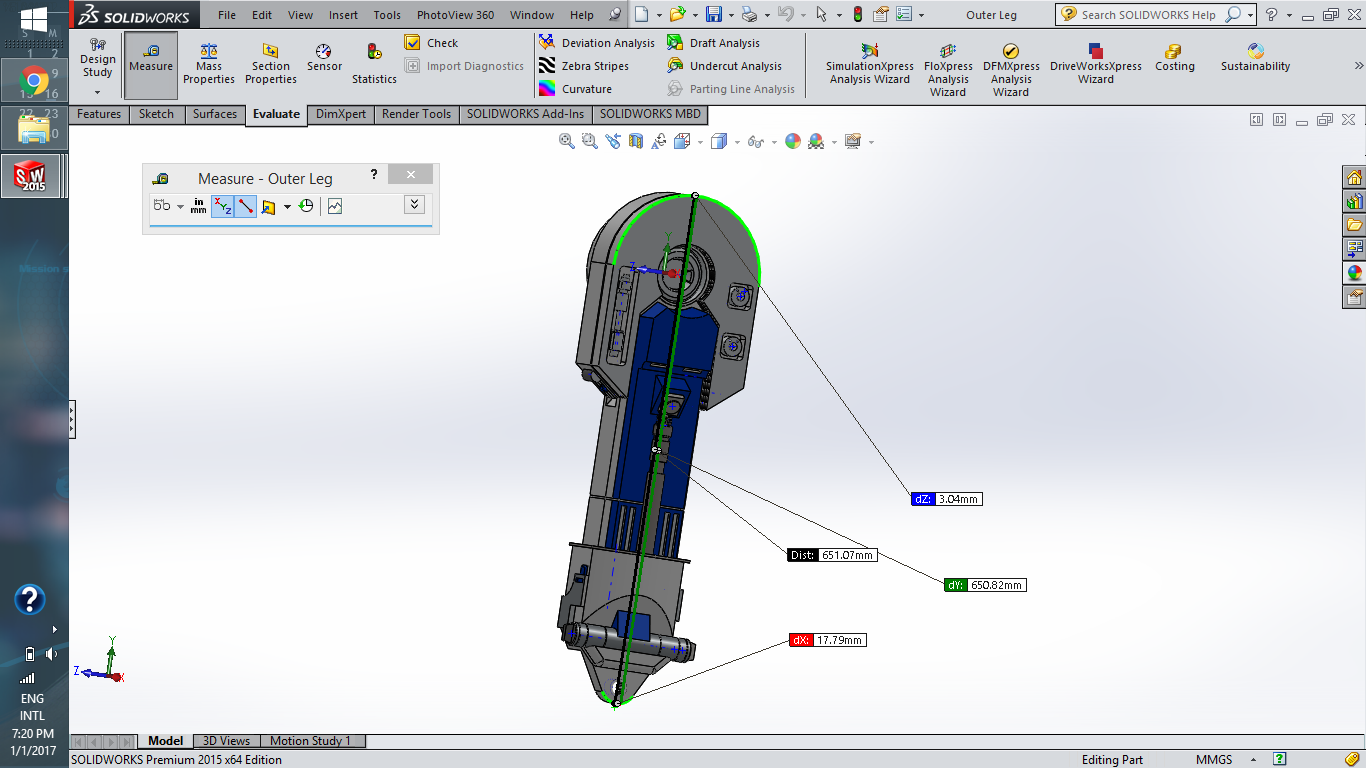Switch to the DimXpert tab
Screen dimensions: 1366x768
click(x=340, y=114)
